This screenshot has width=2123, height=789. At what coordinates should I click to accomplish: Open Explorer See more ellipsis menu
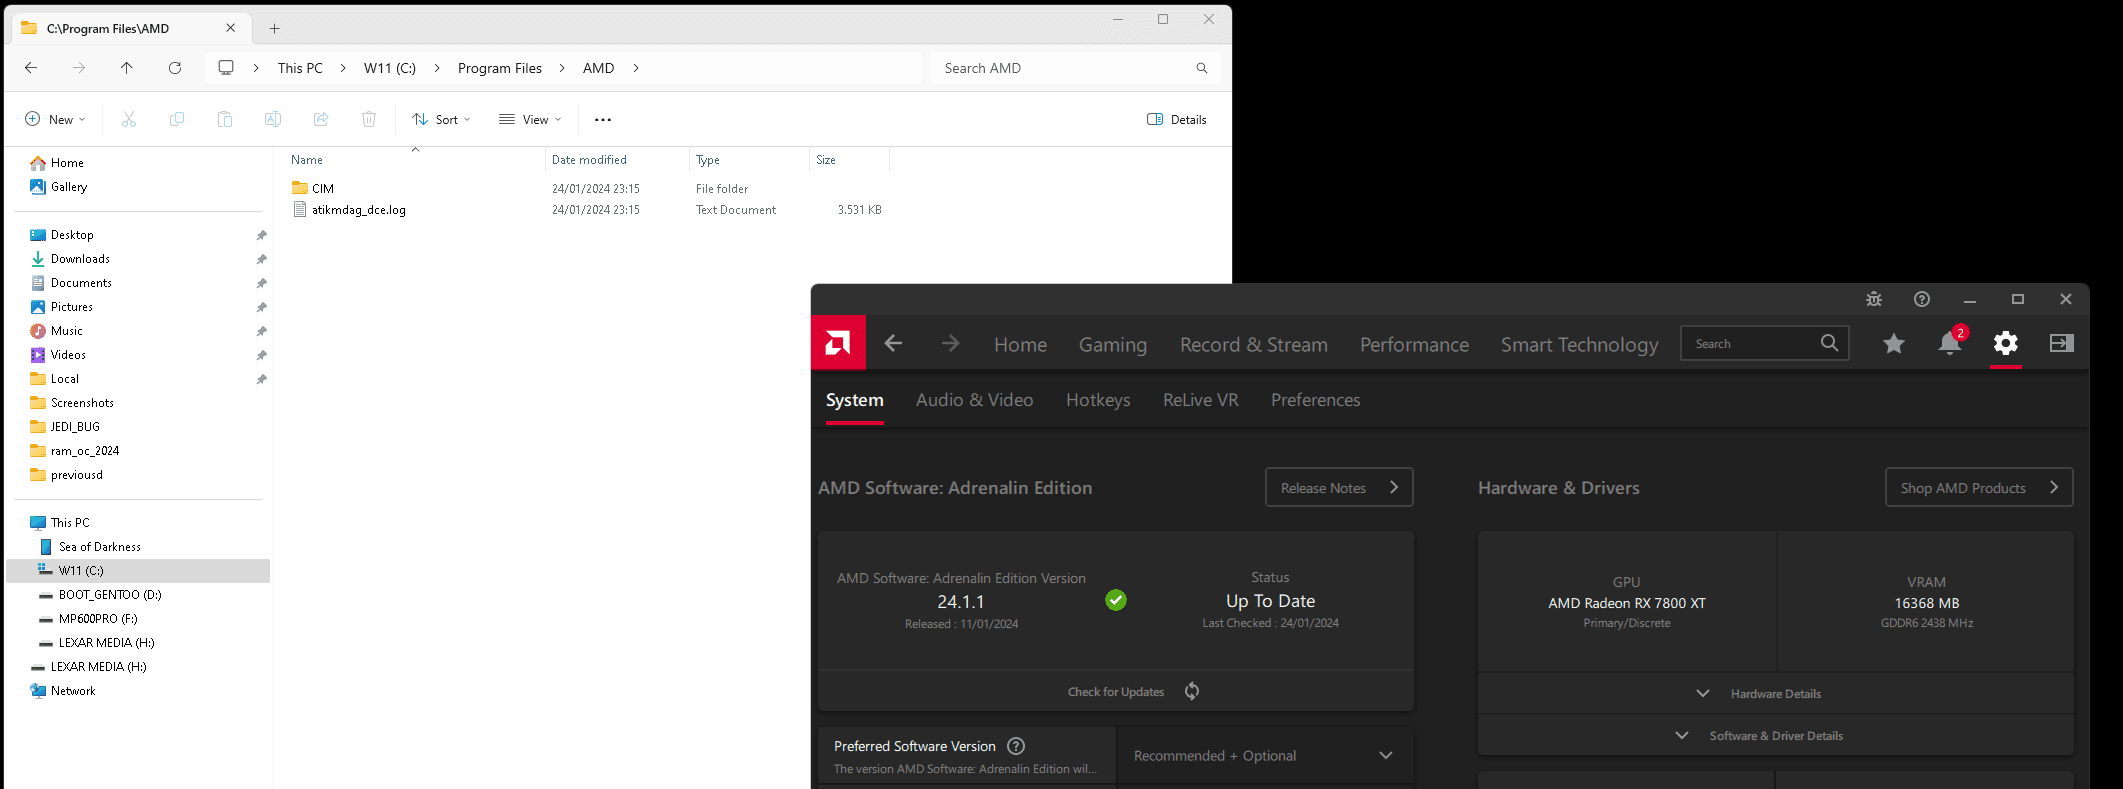pyautogui.click(x=603, y=119)
